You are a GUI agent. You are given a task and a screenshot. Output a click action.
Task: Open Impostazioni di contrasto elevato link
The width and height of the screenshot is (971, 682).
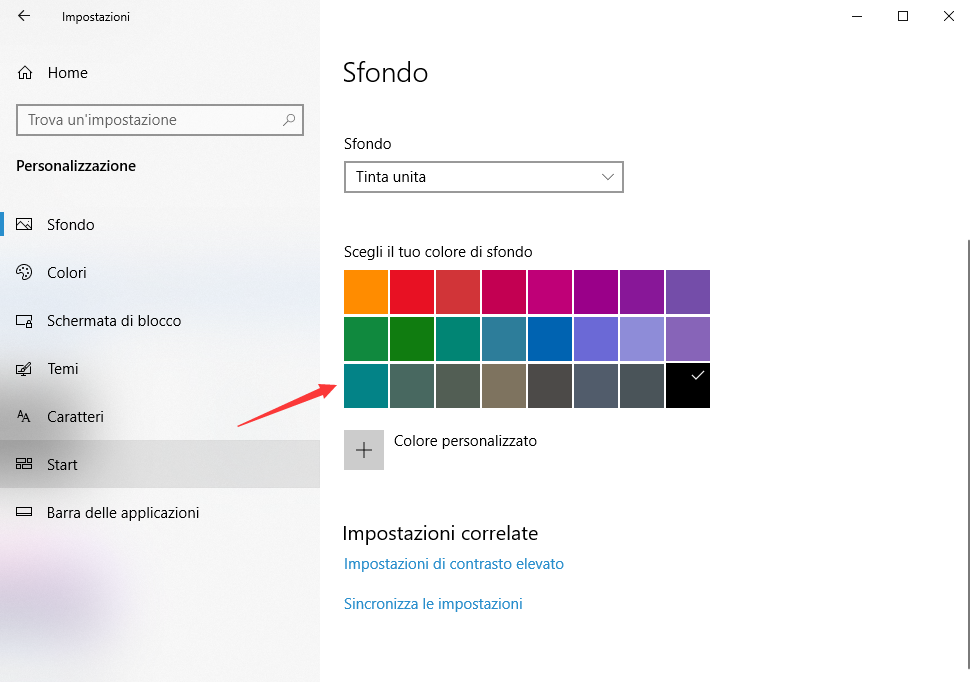(x=453, y=564)
